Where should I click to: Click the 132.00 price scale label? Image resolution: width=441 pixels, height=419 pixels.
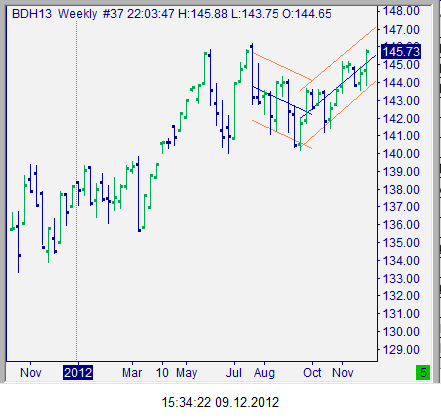point(401,296)
